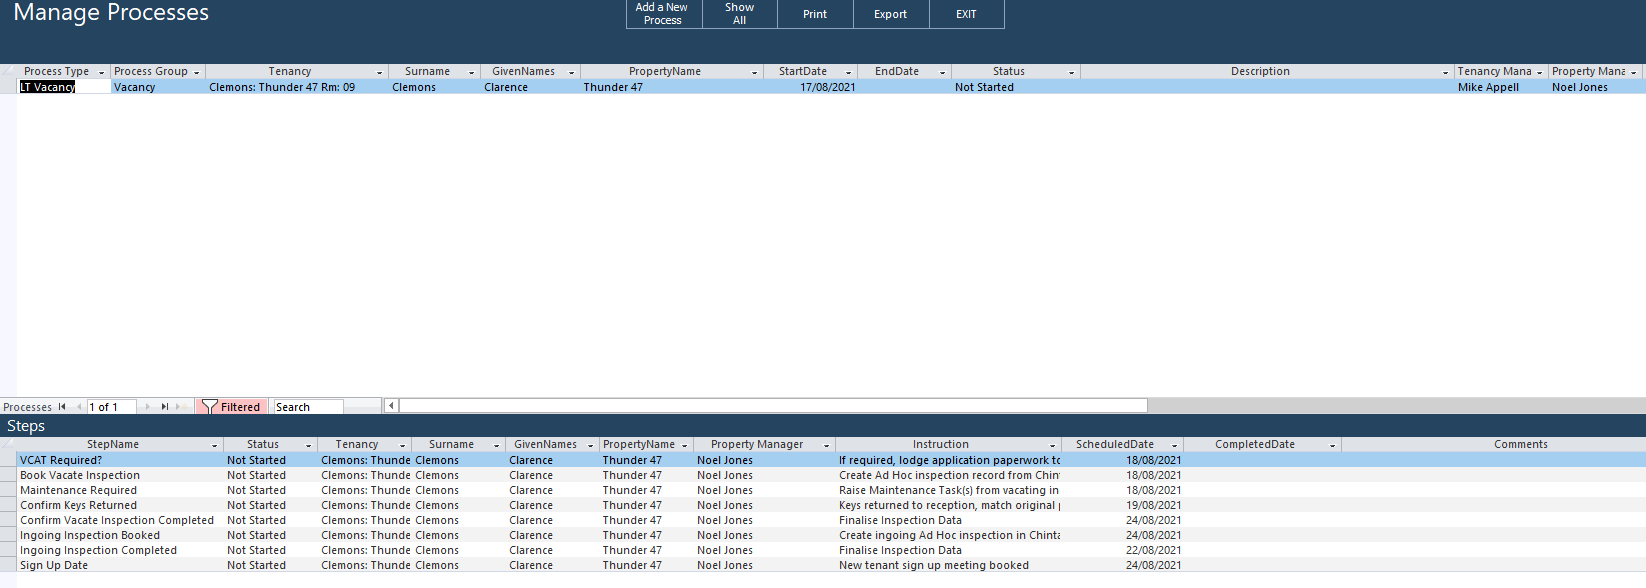
Task: Create new blank record in Processes navigator
Action: (180, 407)
